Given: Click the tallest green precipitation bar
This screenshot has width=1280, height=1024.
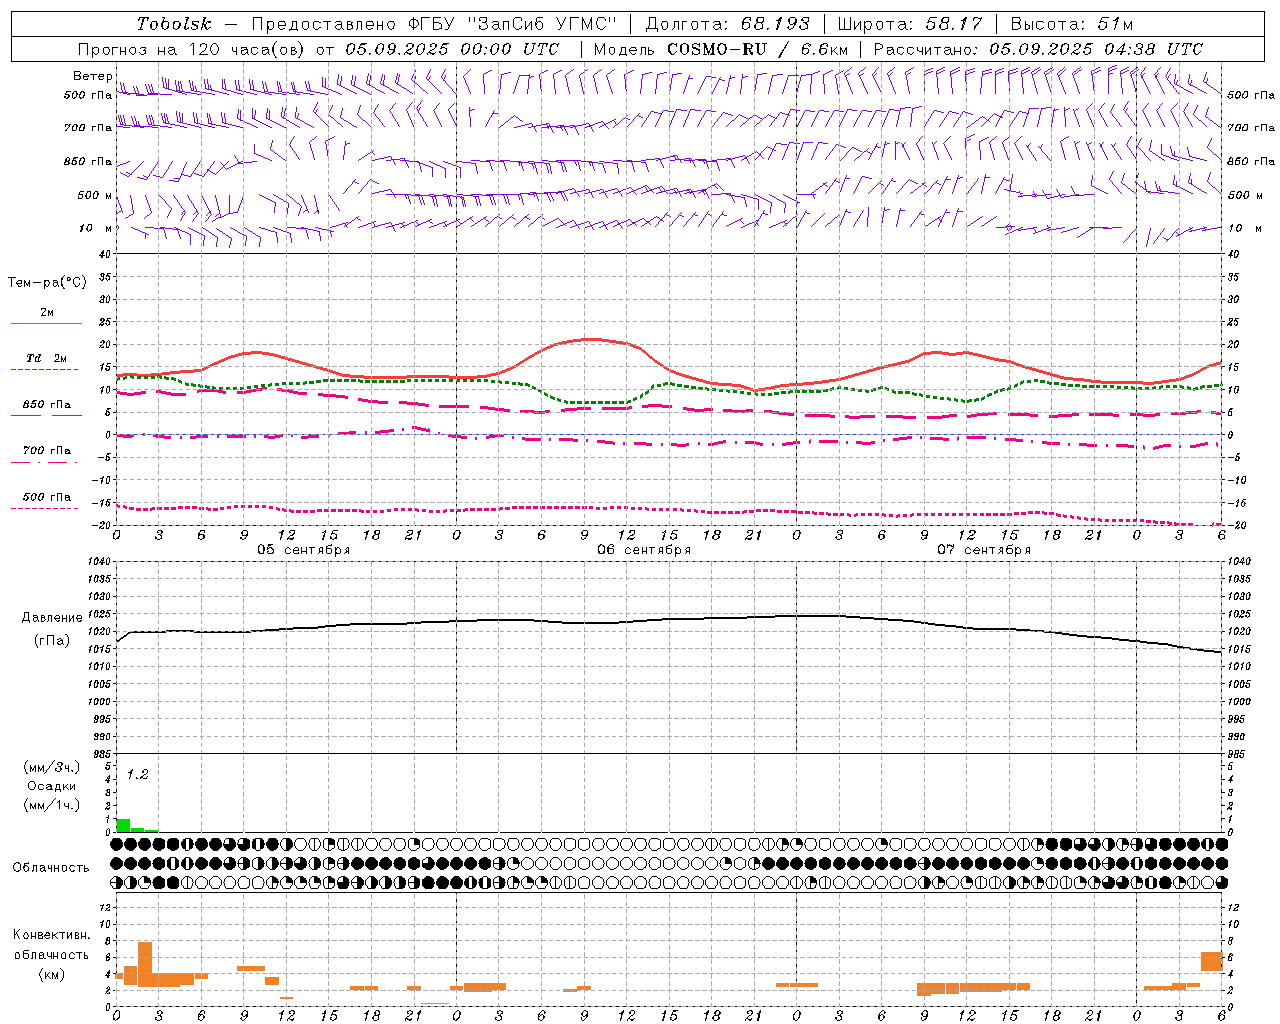Looking at the screenshot, I should [x=123, y=825].
